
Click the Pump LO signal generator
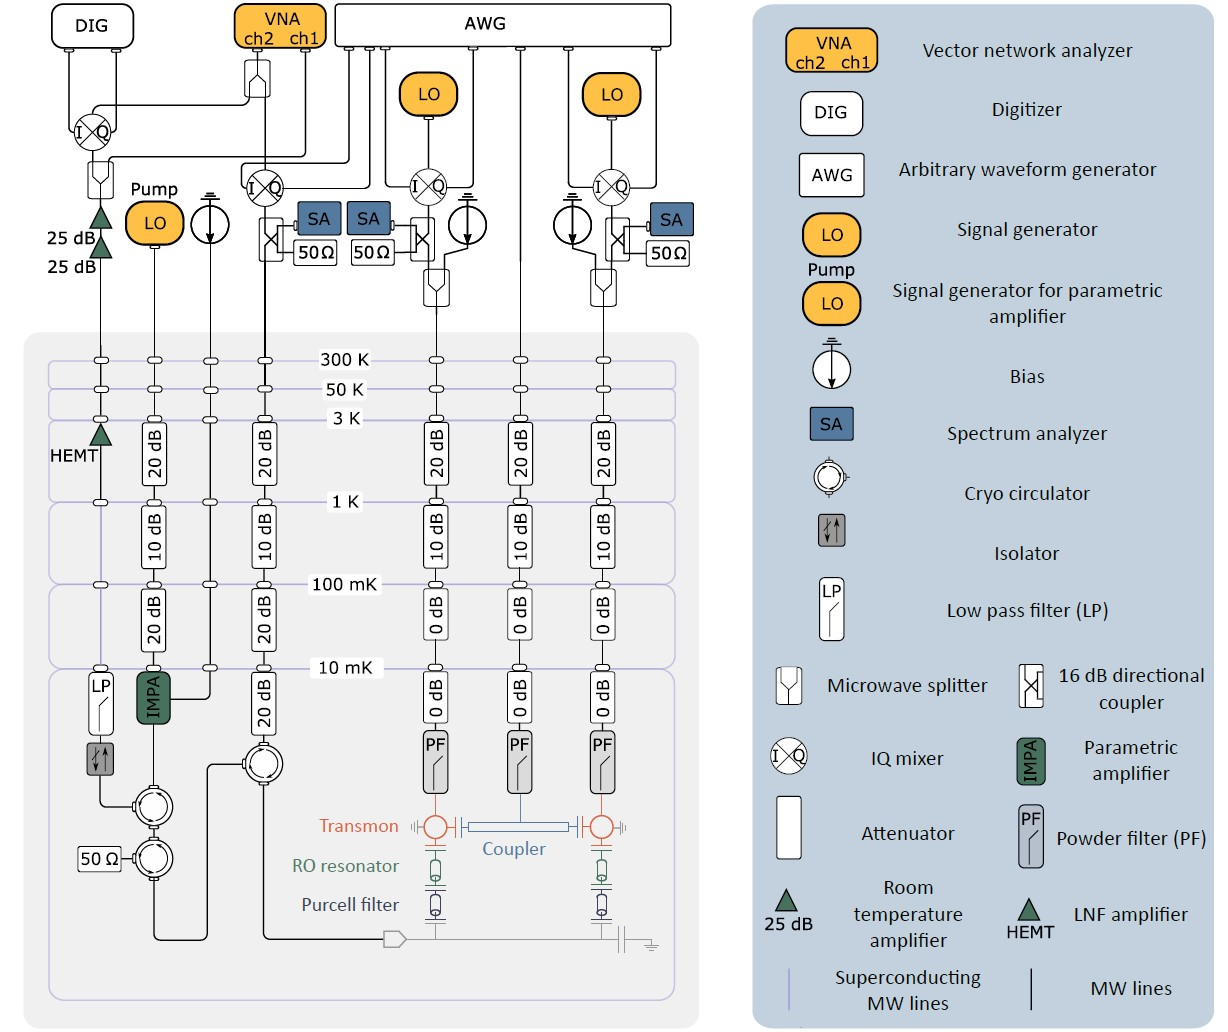155,223
